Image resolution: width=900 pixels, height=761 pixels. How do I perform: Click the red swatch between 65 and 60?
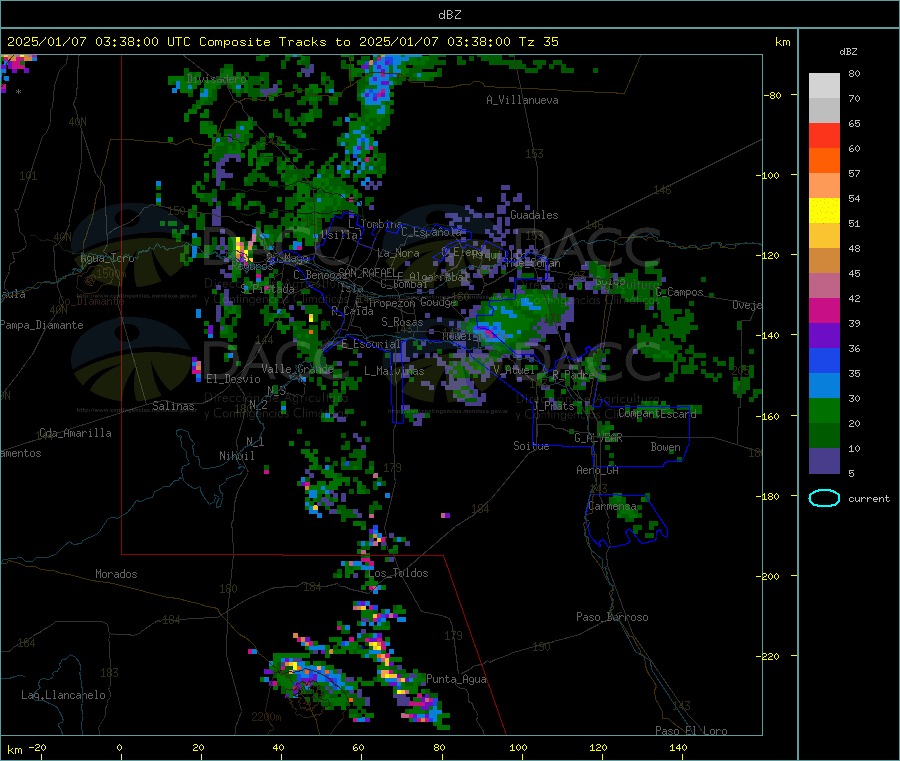coord(824,135)
